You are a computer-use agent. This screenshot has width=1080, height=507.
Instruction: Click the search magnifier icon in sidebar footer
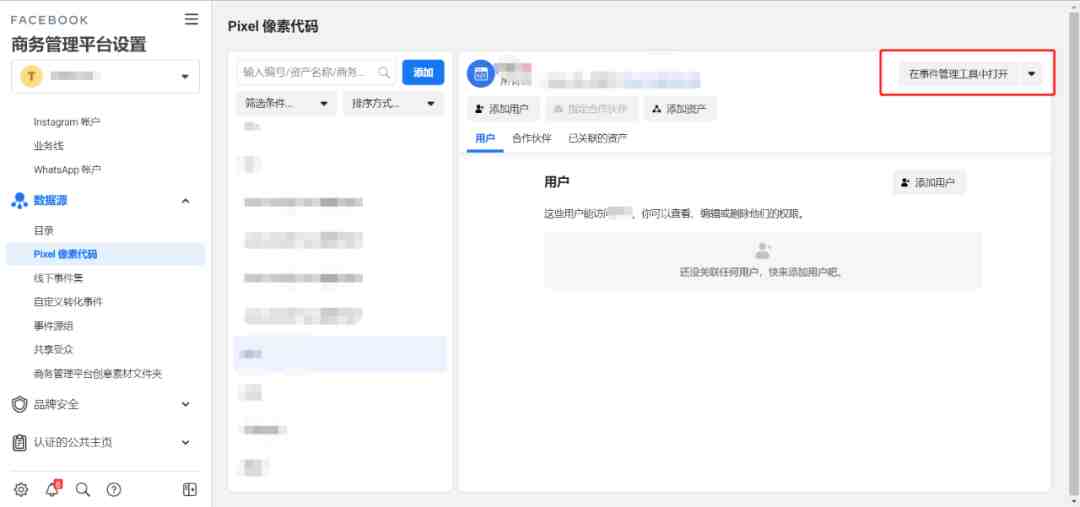[83, 489]
